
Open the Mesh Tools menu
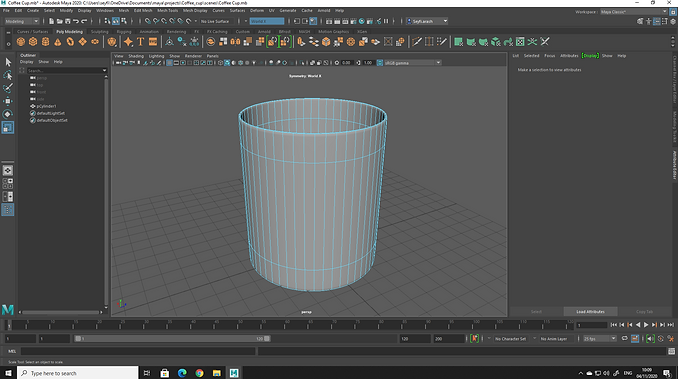point(167,10)
